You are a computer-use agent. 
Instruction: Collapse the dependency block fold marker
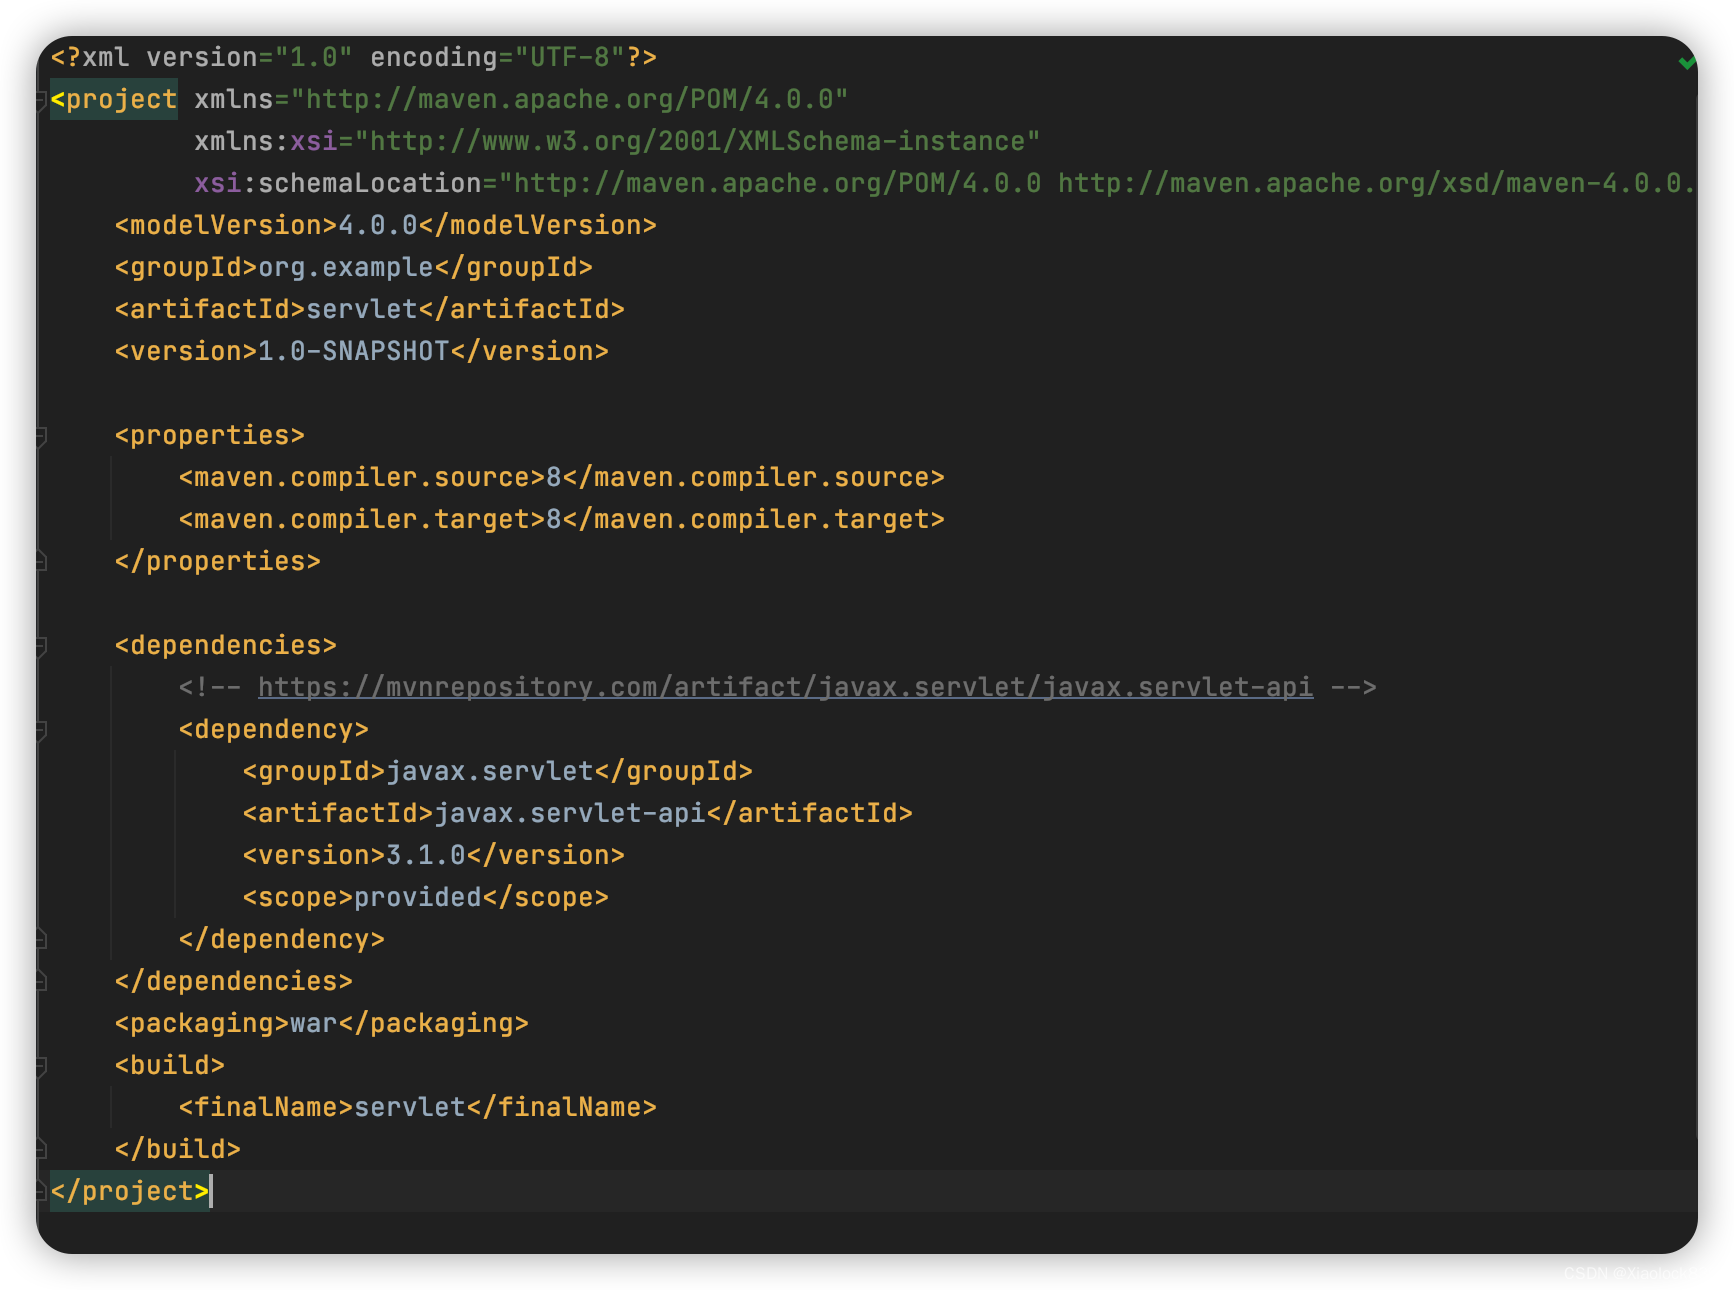click(41, 730)
